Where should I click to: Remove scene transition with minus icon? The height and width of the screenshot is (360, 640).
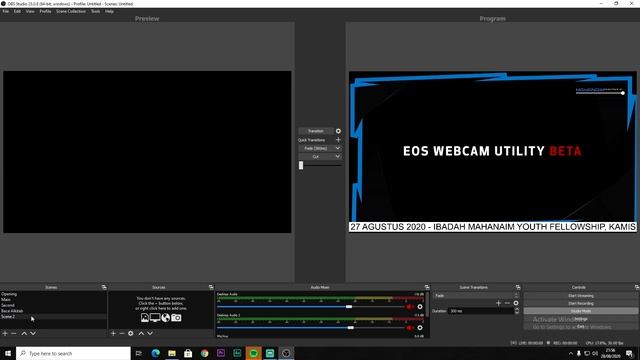tap(507, 303)
